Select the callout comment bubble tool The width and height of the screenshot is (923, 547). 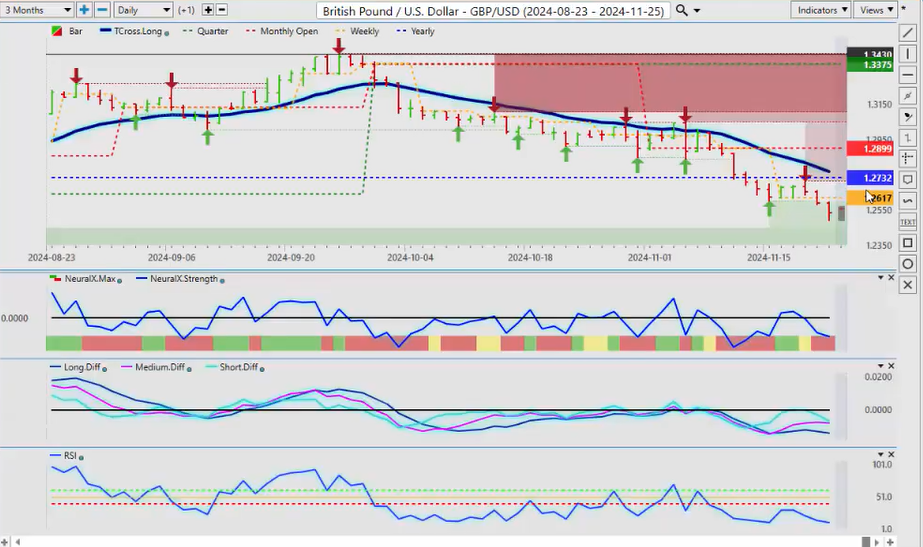click(908, 180)
